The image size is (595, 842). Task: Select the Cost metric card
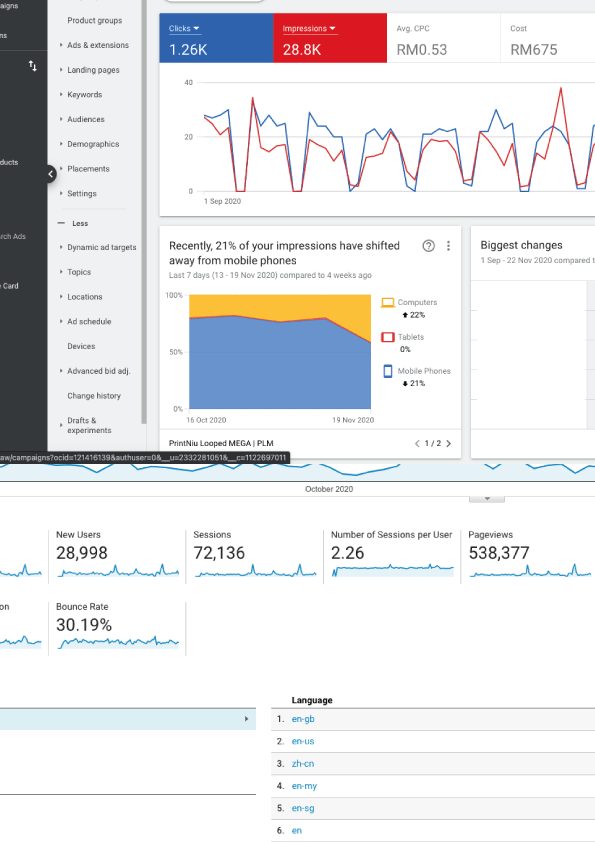tap(548, 38)
